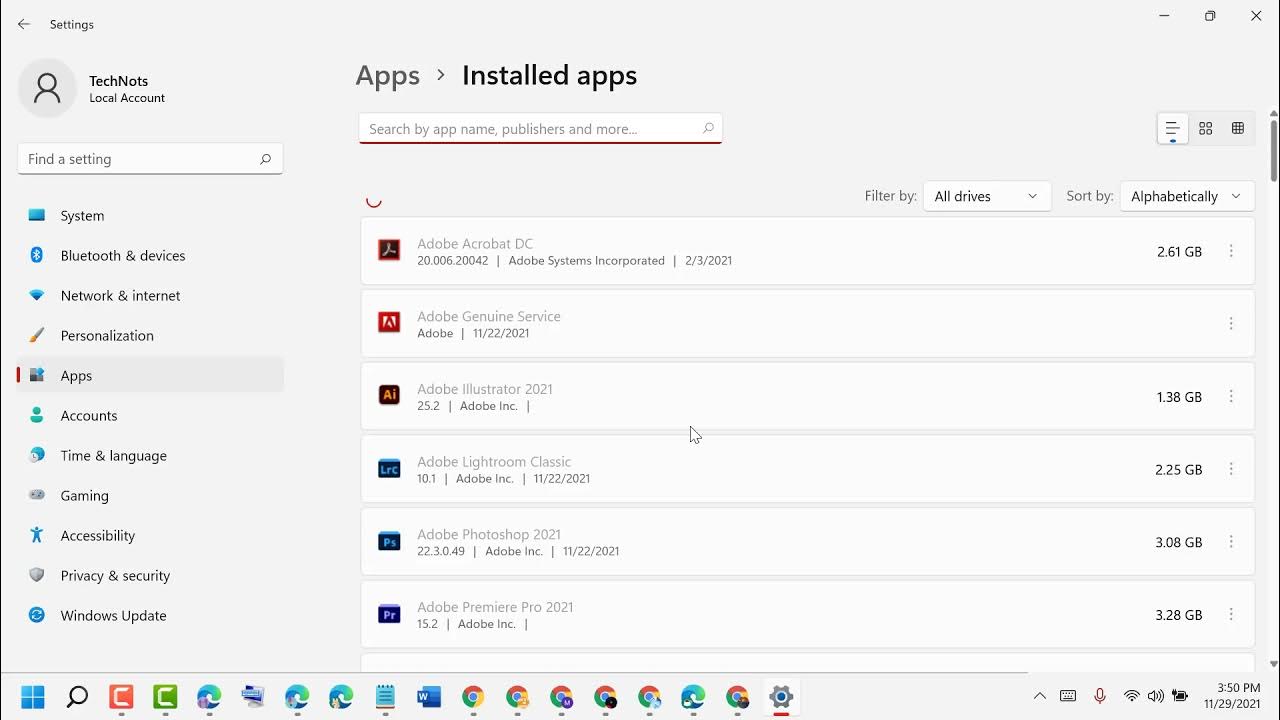Open three-dot options for Adobe Photoshop 2021
This screenshot has height=720, width=1280.
tap(1231, 542)
